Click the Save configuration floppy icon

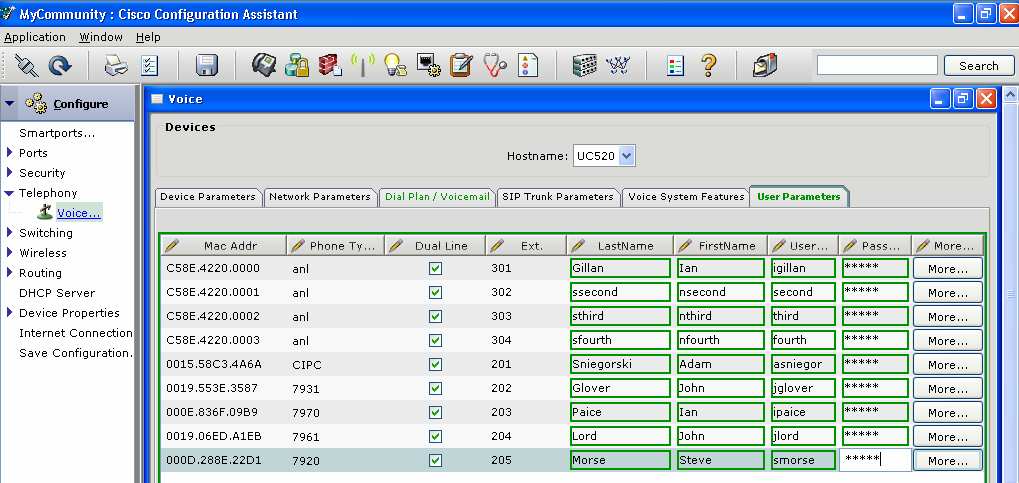[207, 65]
